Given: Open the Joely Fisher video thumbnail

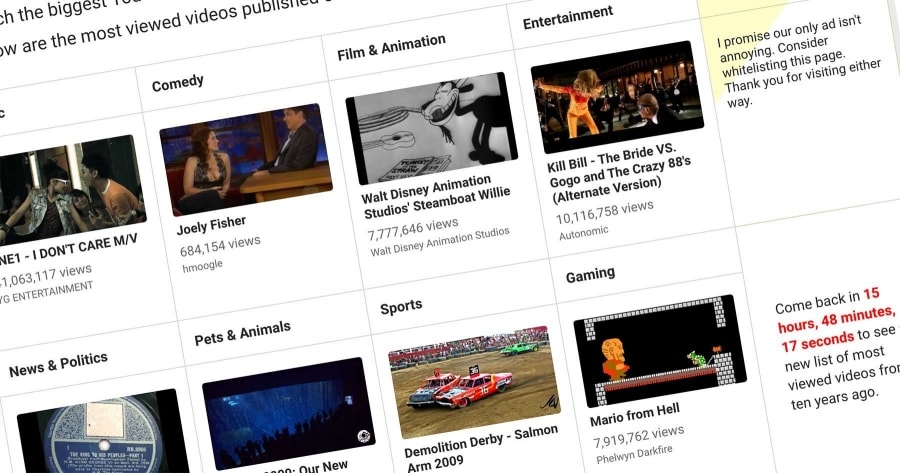Looking at the screenshot, I should [x=245, y=158].
